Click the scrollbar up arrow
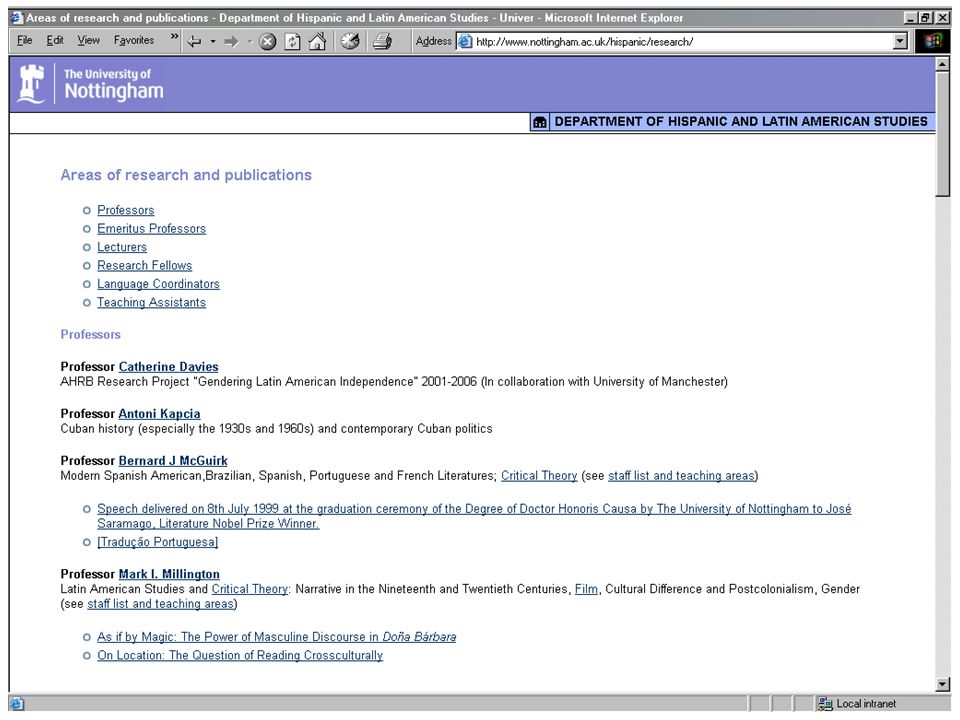The height and width of the screenshot is (720, 960). tap(943, 64)
